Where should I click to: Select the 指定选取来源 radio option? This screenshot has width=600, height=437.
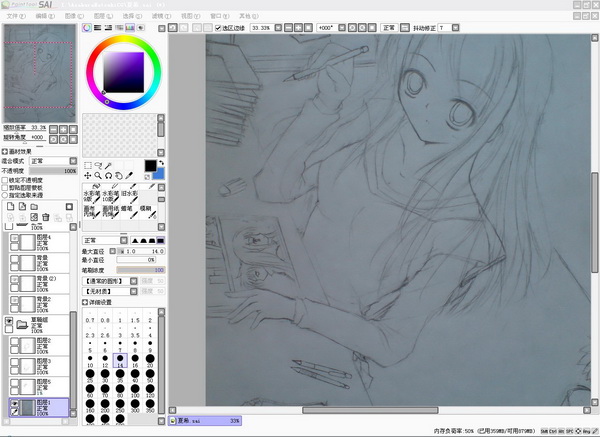click(x=5, y=195)
